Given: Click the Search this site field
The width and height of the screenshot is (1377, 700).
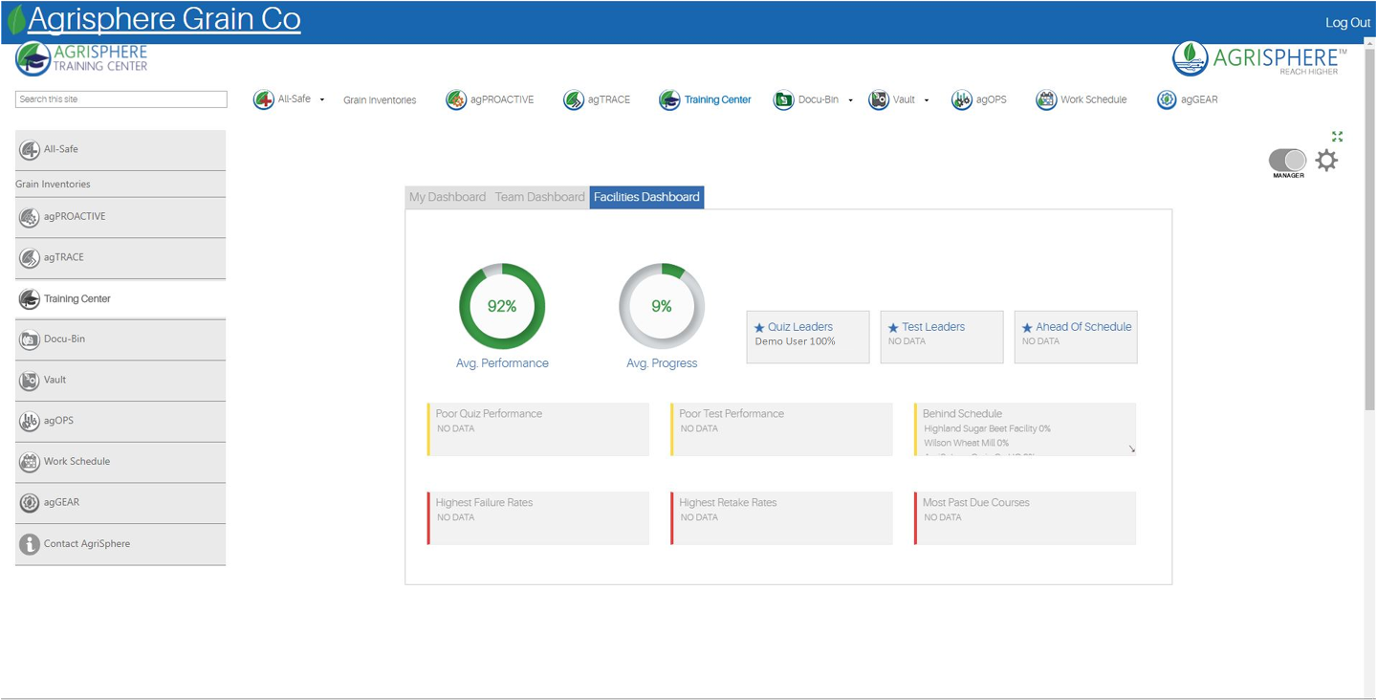Looking at the screenshot, I should [x=121, y=99].
